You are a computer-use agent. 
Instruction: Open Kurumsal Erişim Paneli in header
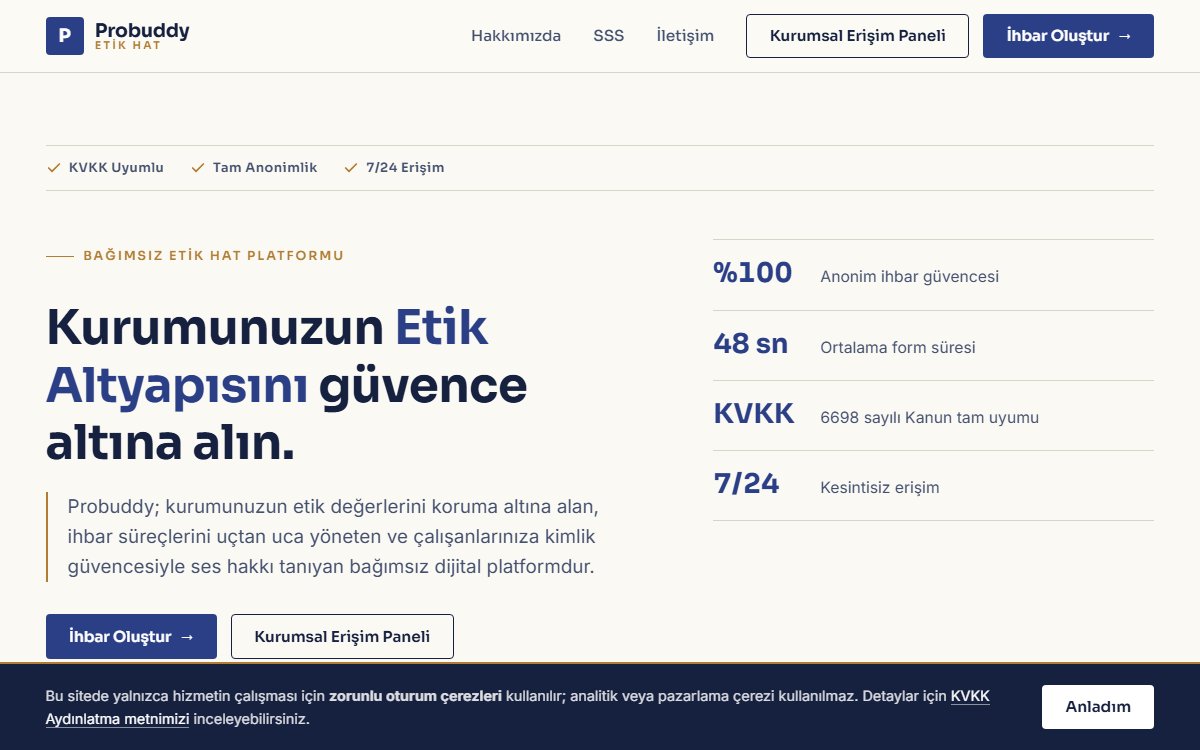(x=857, y=36)
